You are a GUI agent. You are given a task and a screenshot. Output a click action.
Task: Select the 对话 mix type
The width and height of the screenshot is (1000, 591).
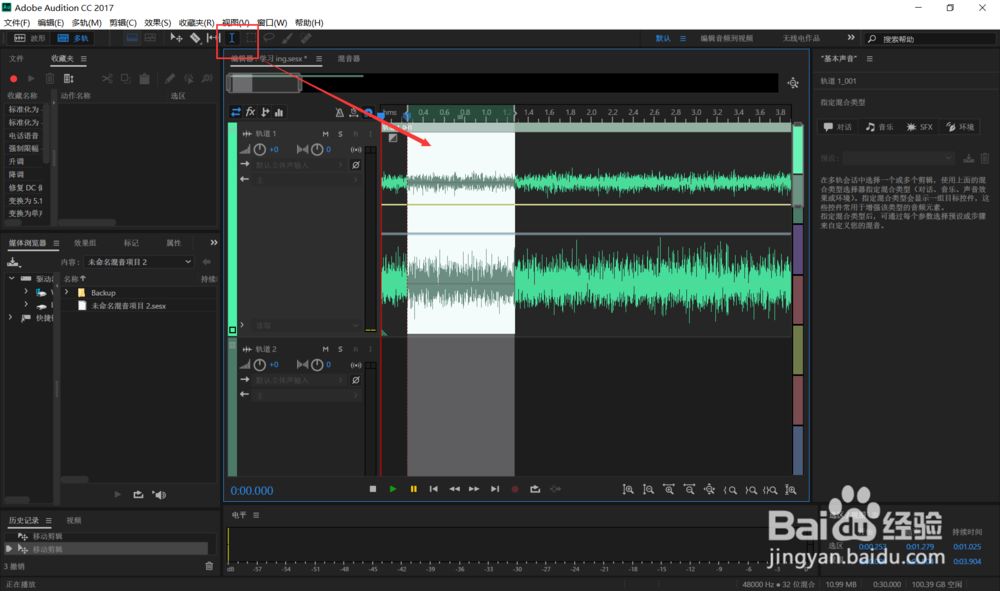838,127
